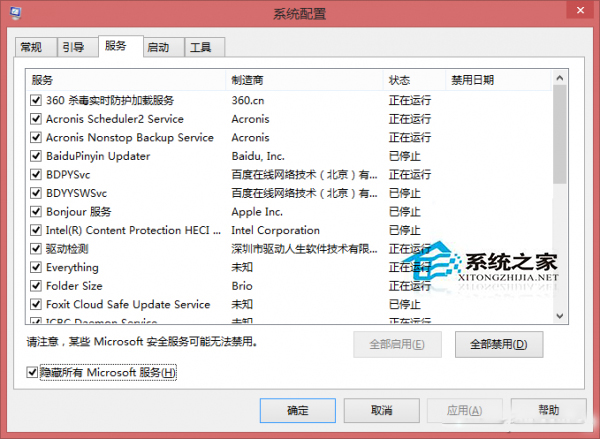Disable Acronis Nonstop Backup Service checkbox
The height and width of the screenshot is (439, 600).
[36, 137]
